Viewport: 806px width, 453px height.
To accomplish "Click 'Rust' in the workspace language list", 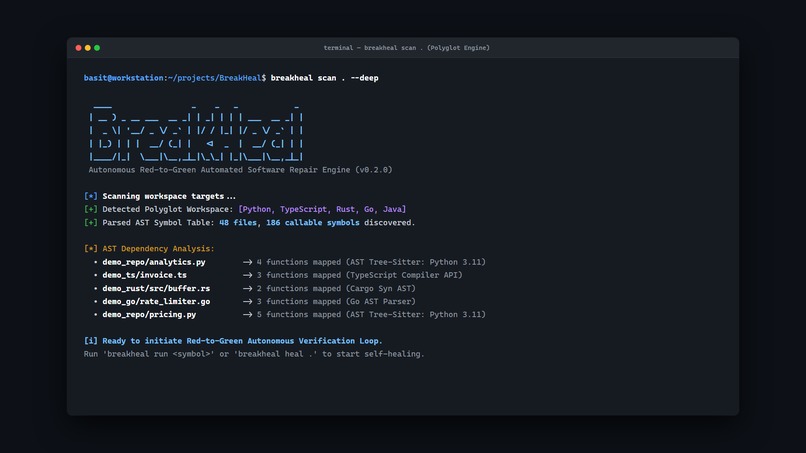I will [x=345, y=209].
